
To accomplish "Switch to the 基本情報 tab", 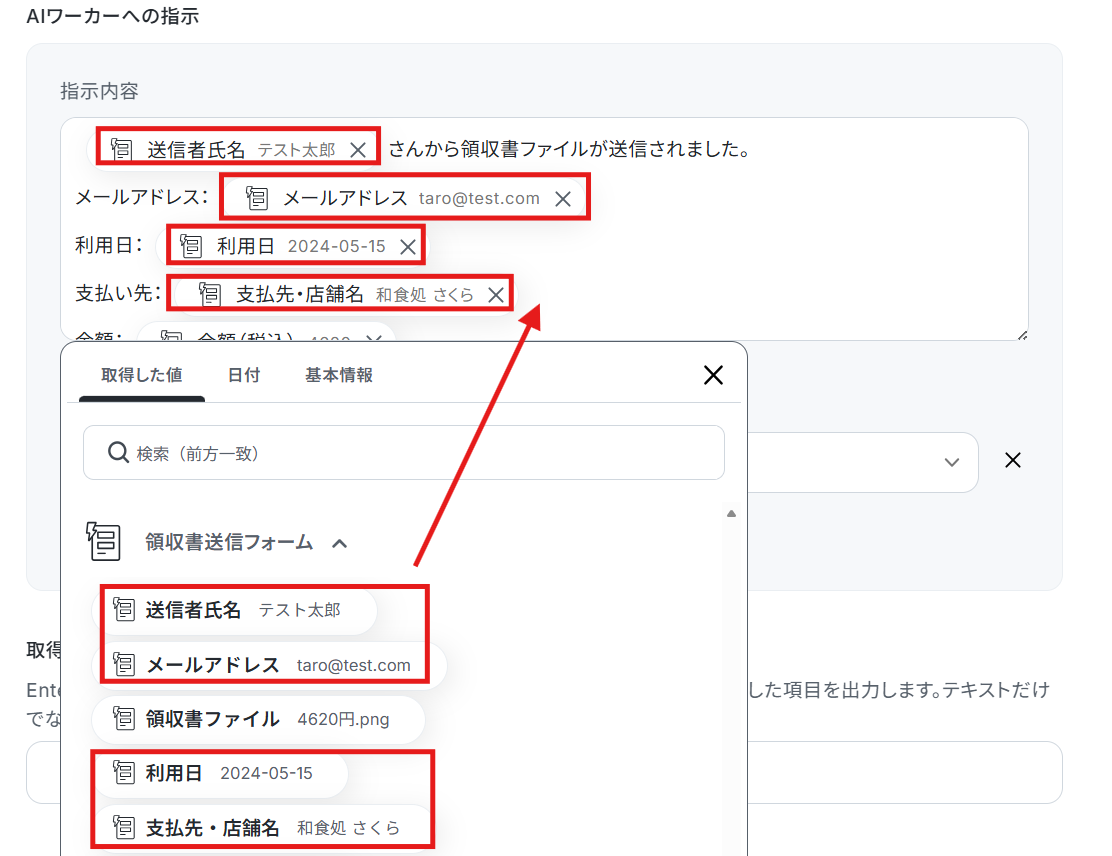I will tap(339, 375).
